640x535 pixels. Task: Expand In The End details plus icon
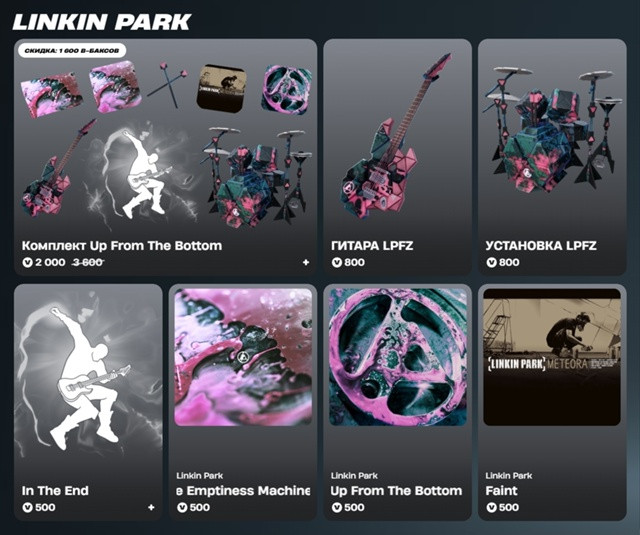coord(151,507)
